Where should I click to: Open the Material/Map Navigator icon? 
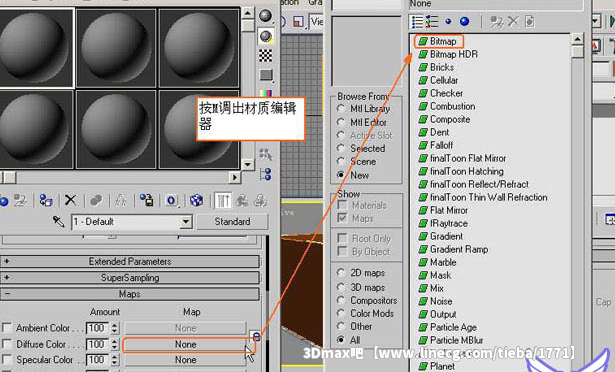(x=266, y=174)
